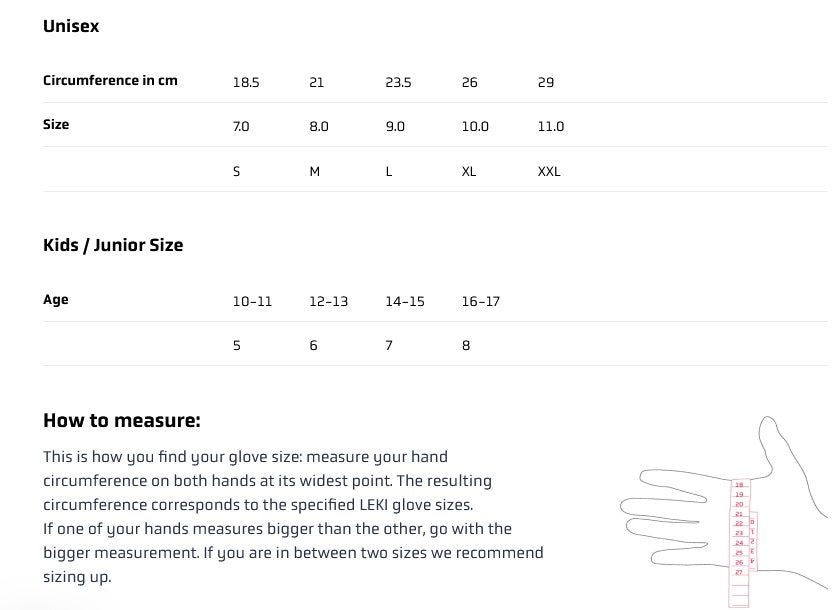Click the How to measure heading
Viewport: 834px width, 610px height.
122,420
